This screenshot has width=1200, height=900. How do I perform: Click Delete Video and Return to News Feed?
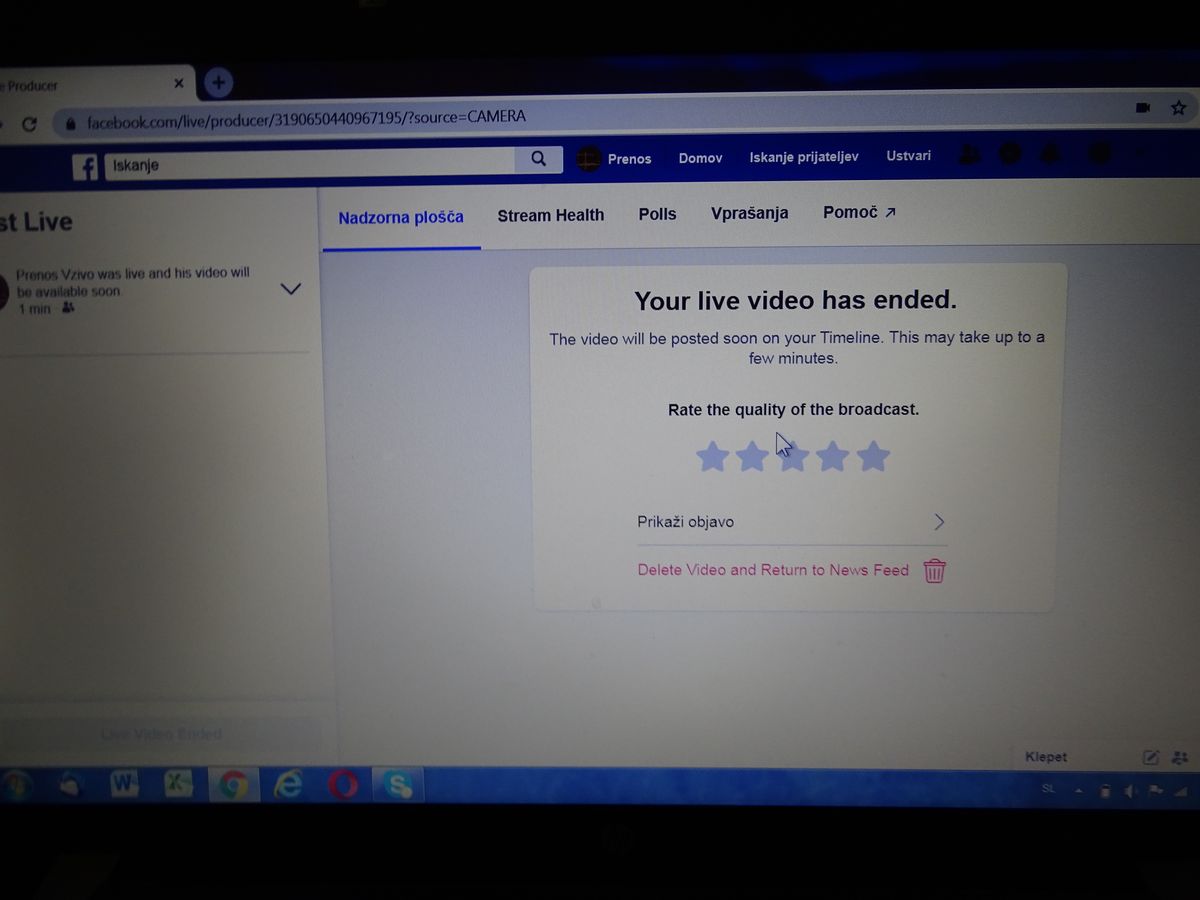point(773,570)
